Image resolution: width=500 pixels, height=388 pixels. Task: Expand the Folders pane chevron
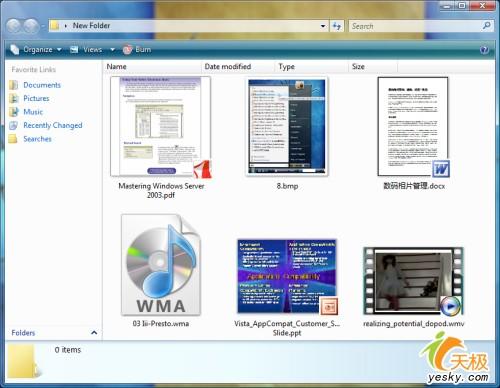94,332
